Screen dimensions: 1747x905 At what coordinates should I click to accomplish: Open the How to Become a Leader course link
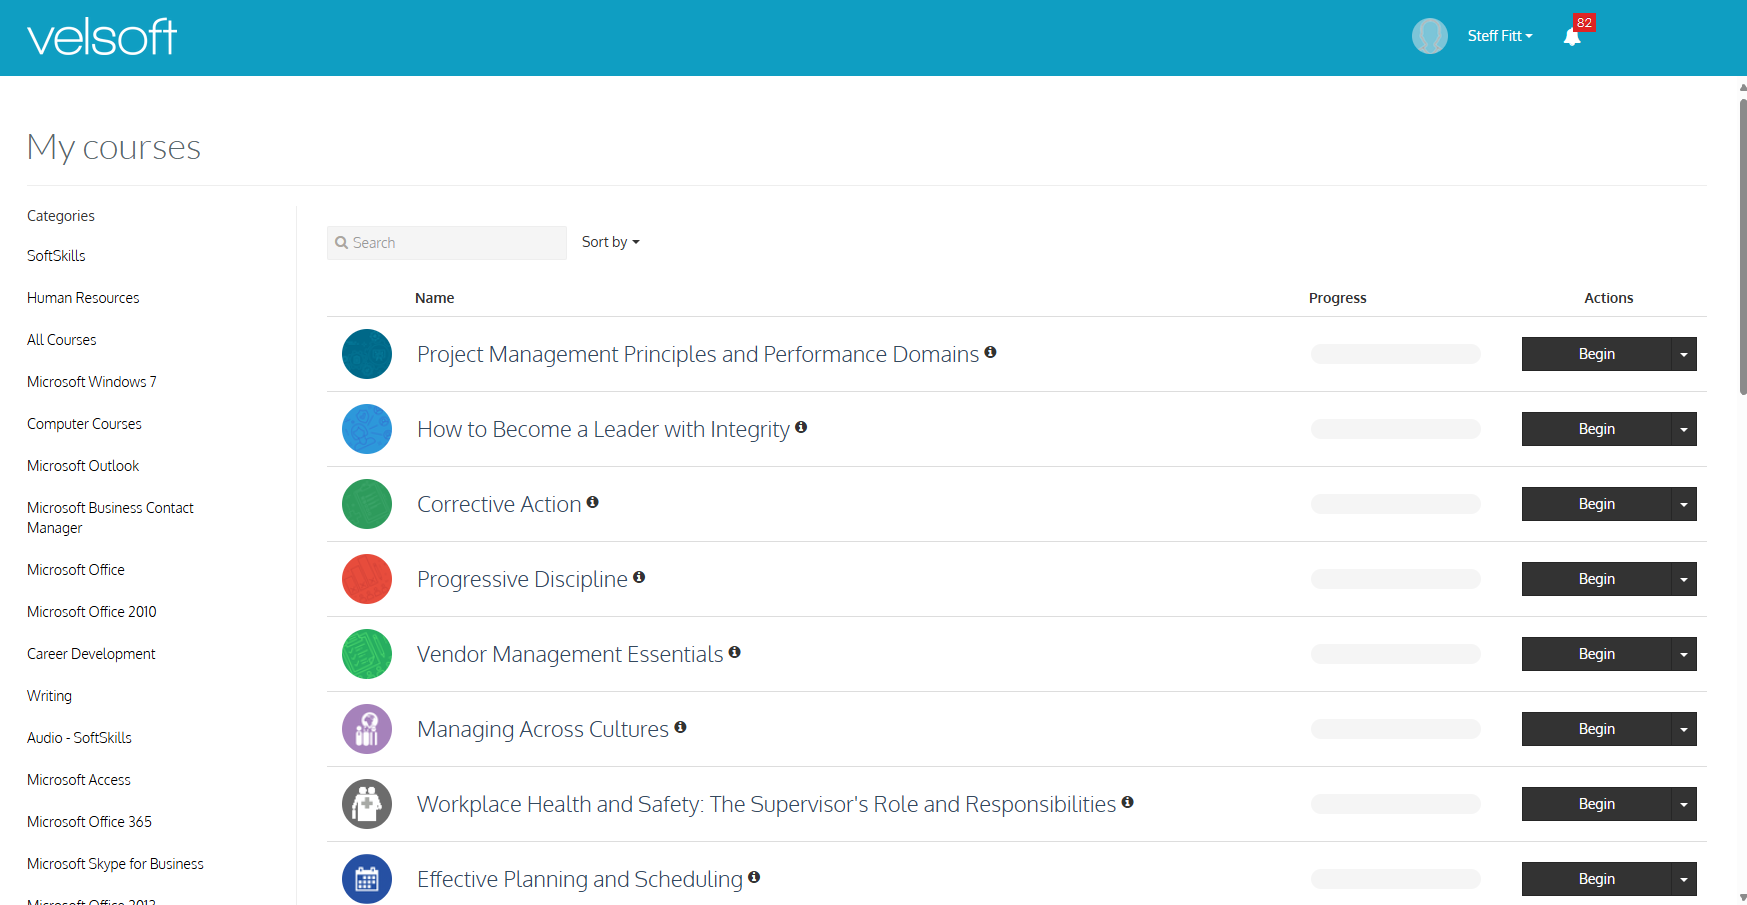point(603,428)
